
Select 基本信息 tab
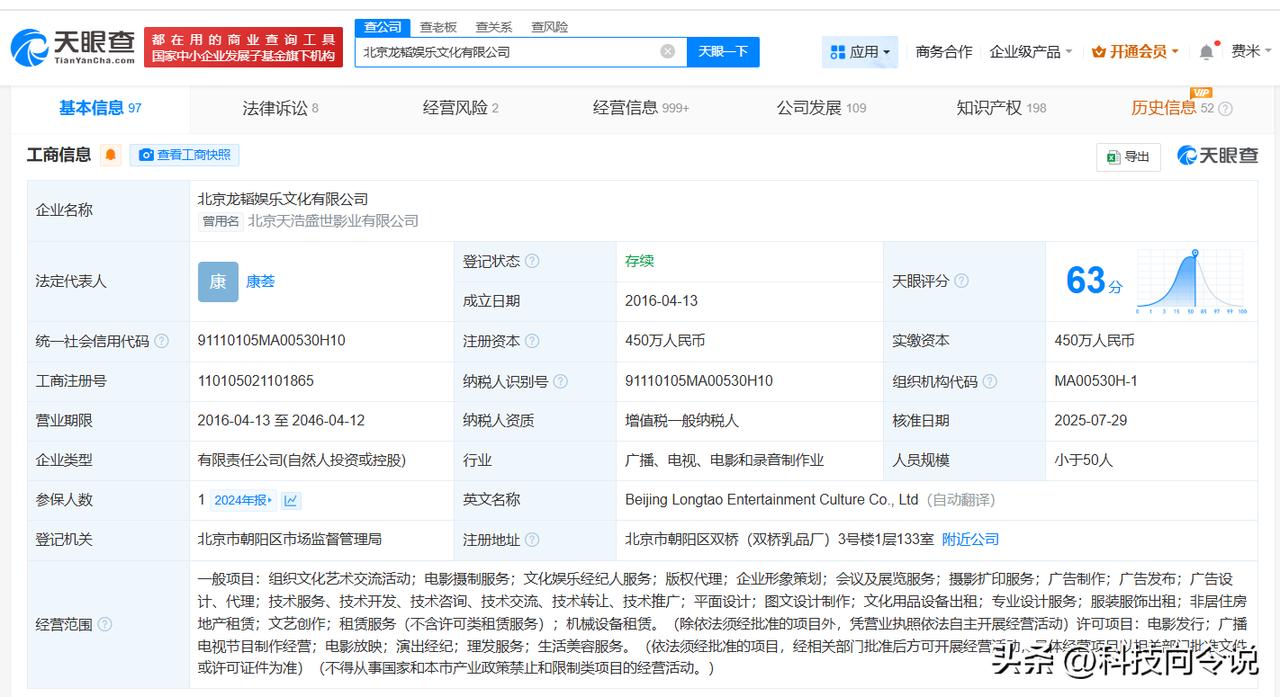(x=100, y=108)
